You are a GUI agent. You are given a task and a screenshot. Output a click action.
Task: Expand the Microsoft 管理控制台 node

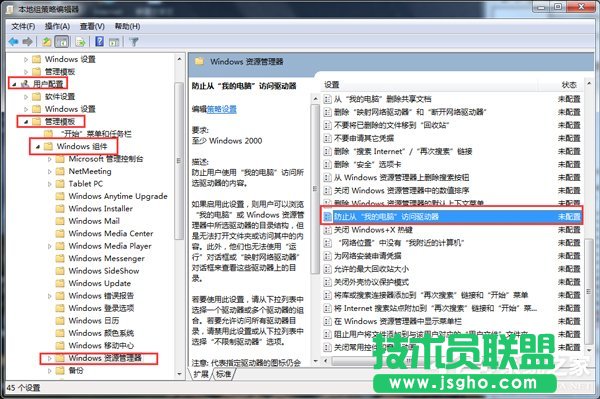[x=50, y=159]
